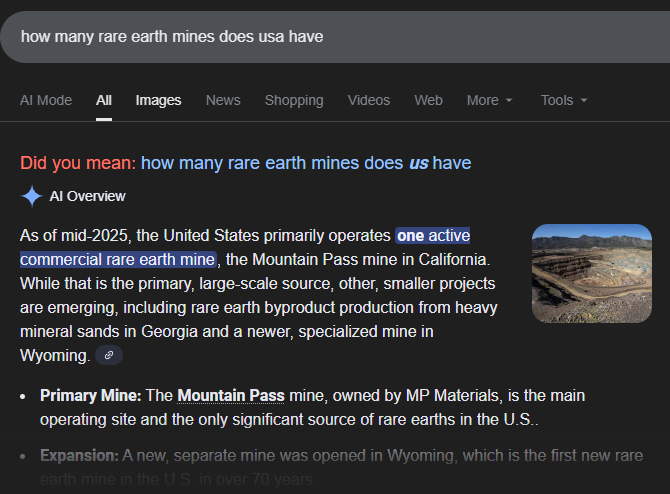Image resolution: width=670 pixels, height=494 pixels.
Task: Click the source link chip icon
Action: click(x=108, y=355)
